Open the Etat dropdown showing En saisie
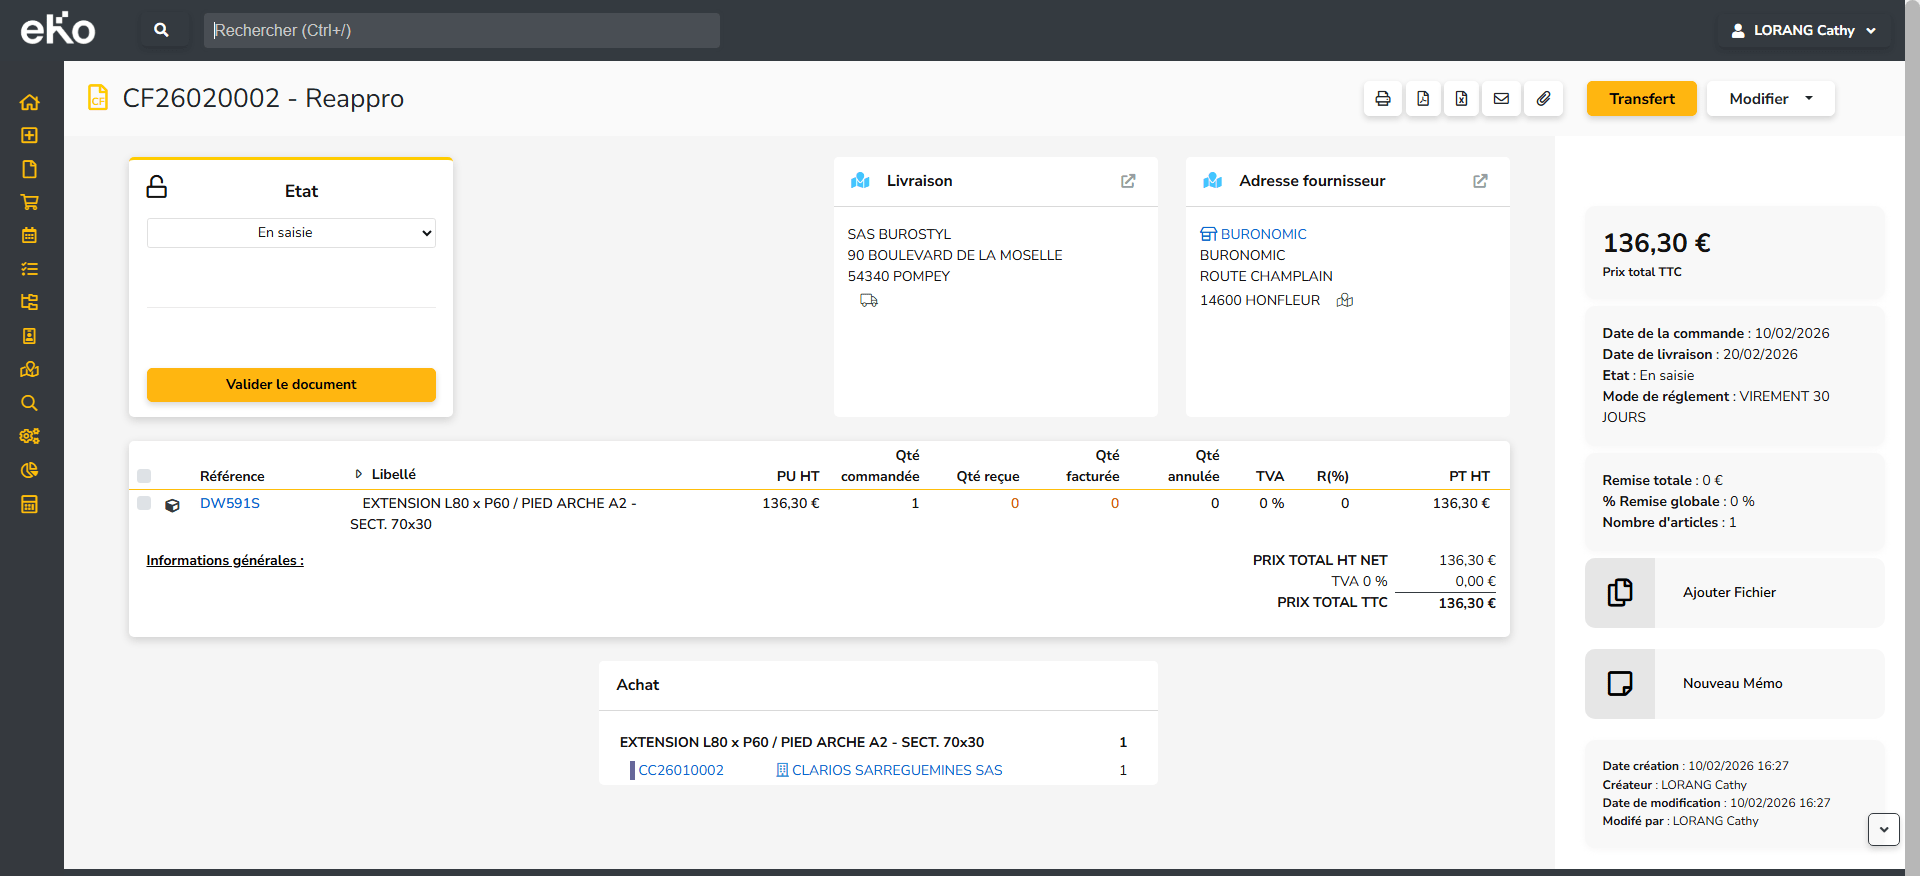The image size is (1920, 876). click(291, 233)
